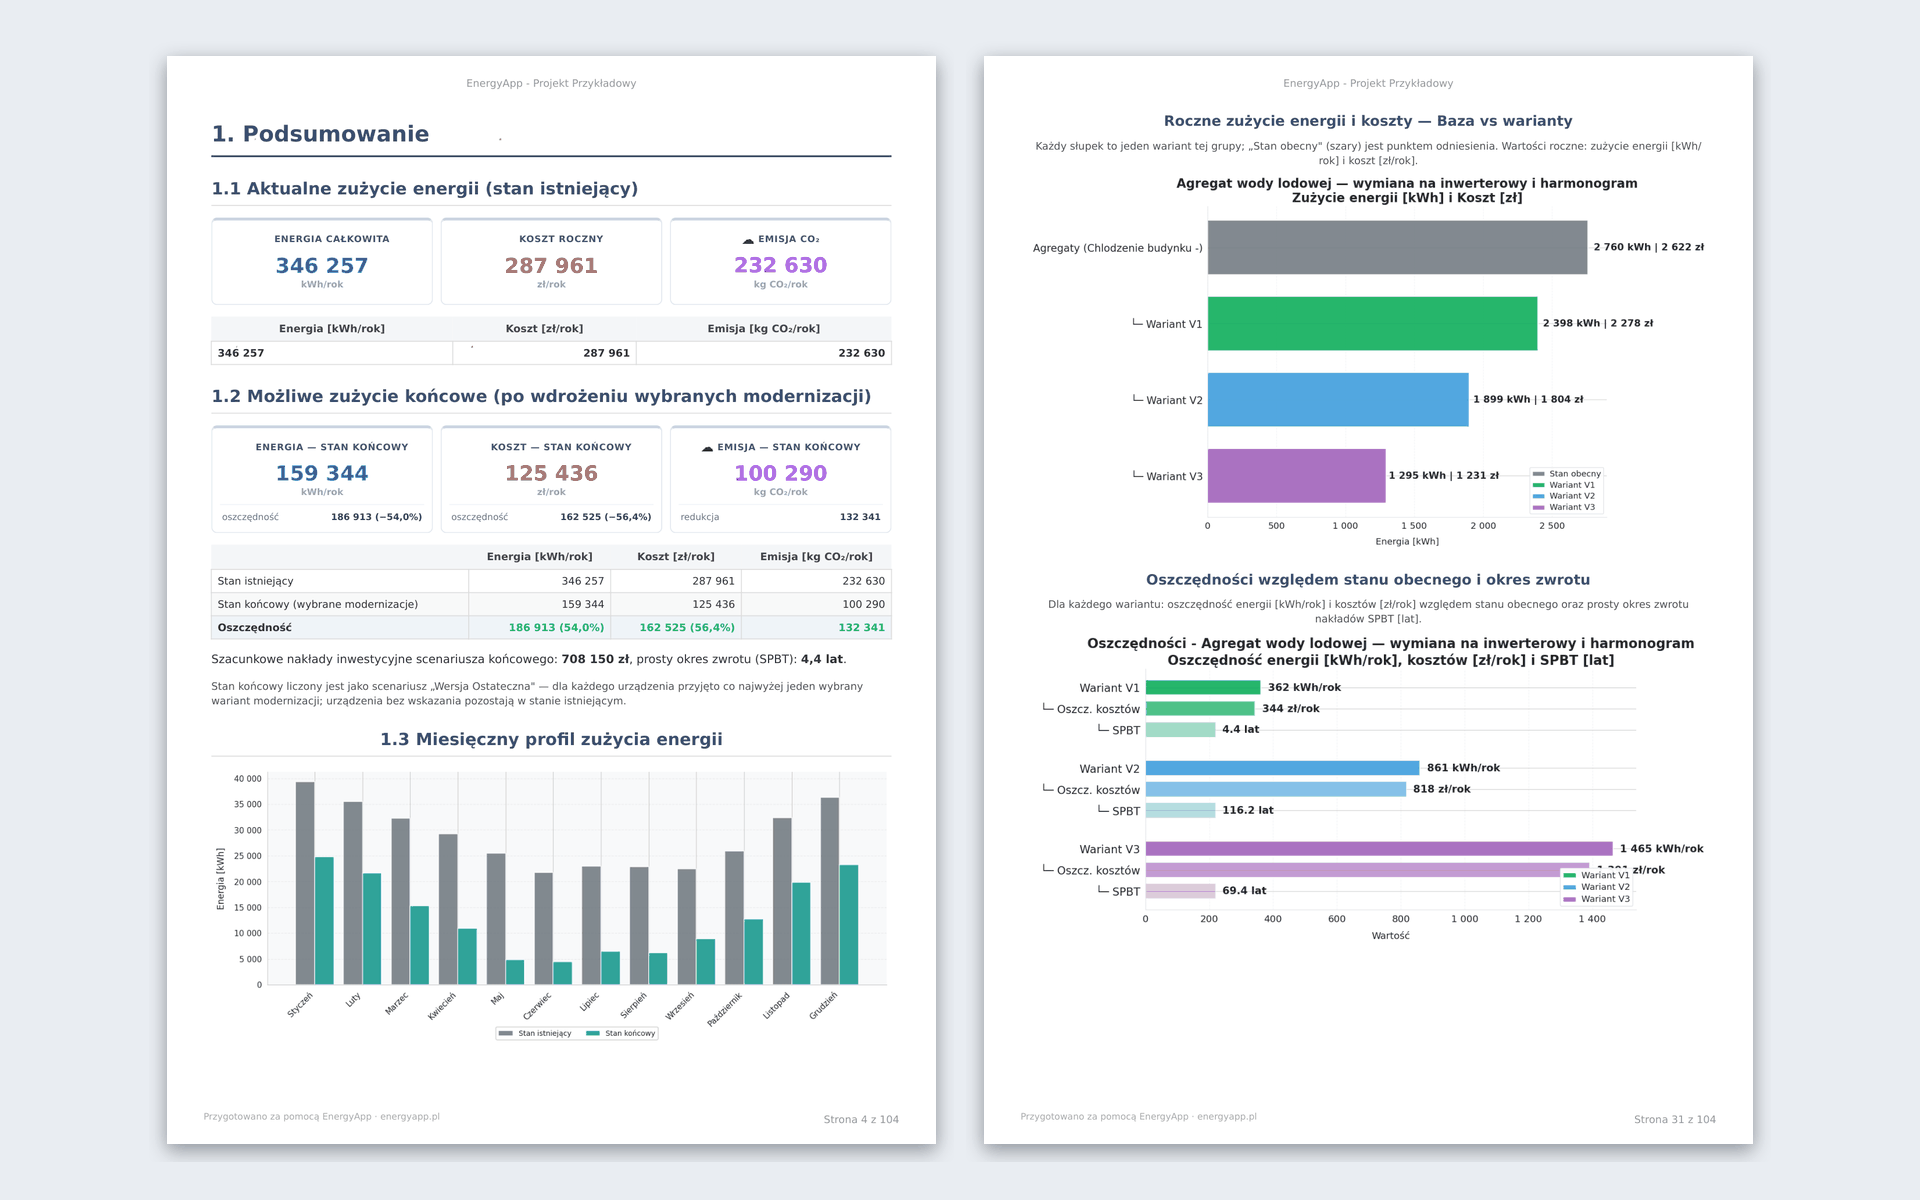The height and width of the screenshot is (1200, 1920).
Task: Click ENERGIA — STAN KOŃCOWY card 159 344
Action: click(x=322, y=479)
